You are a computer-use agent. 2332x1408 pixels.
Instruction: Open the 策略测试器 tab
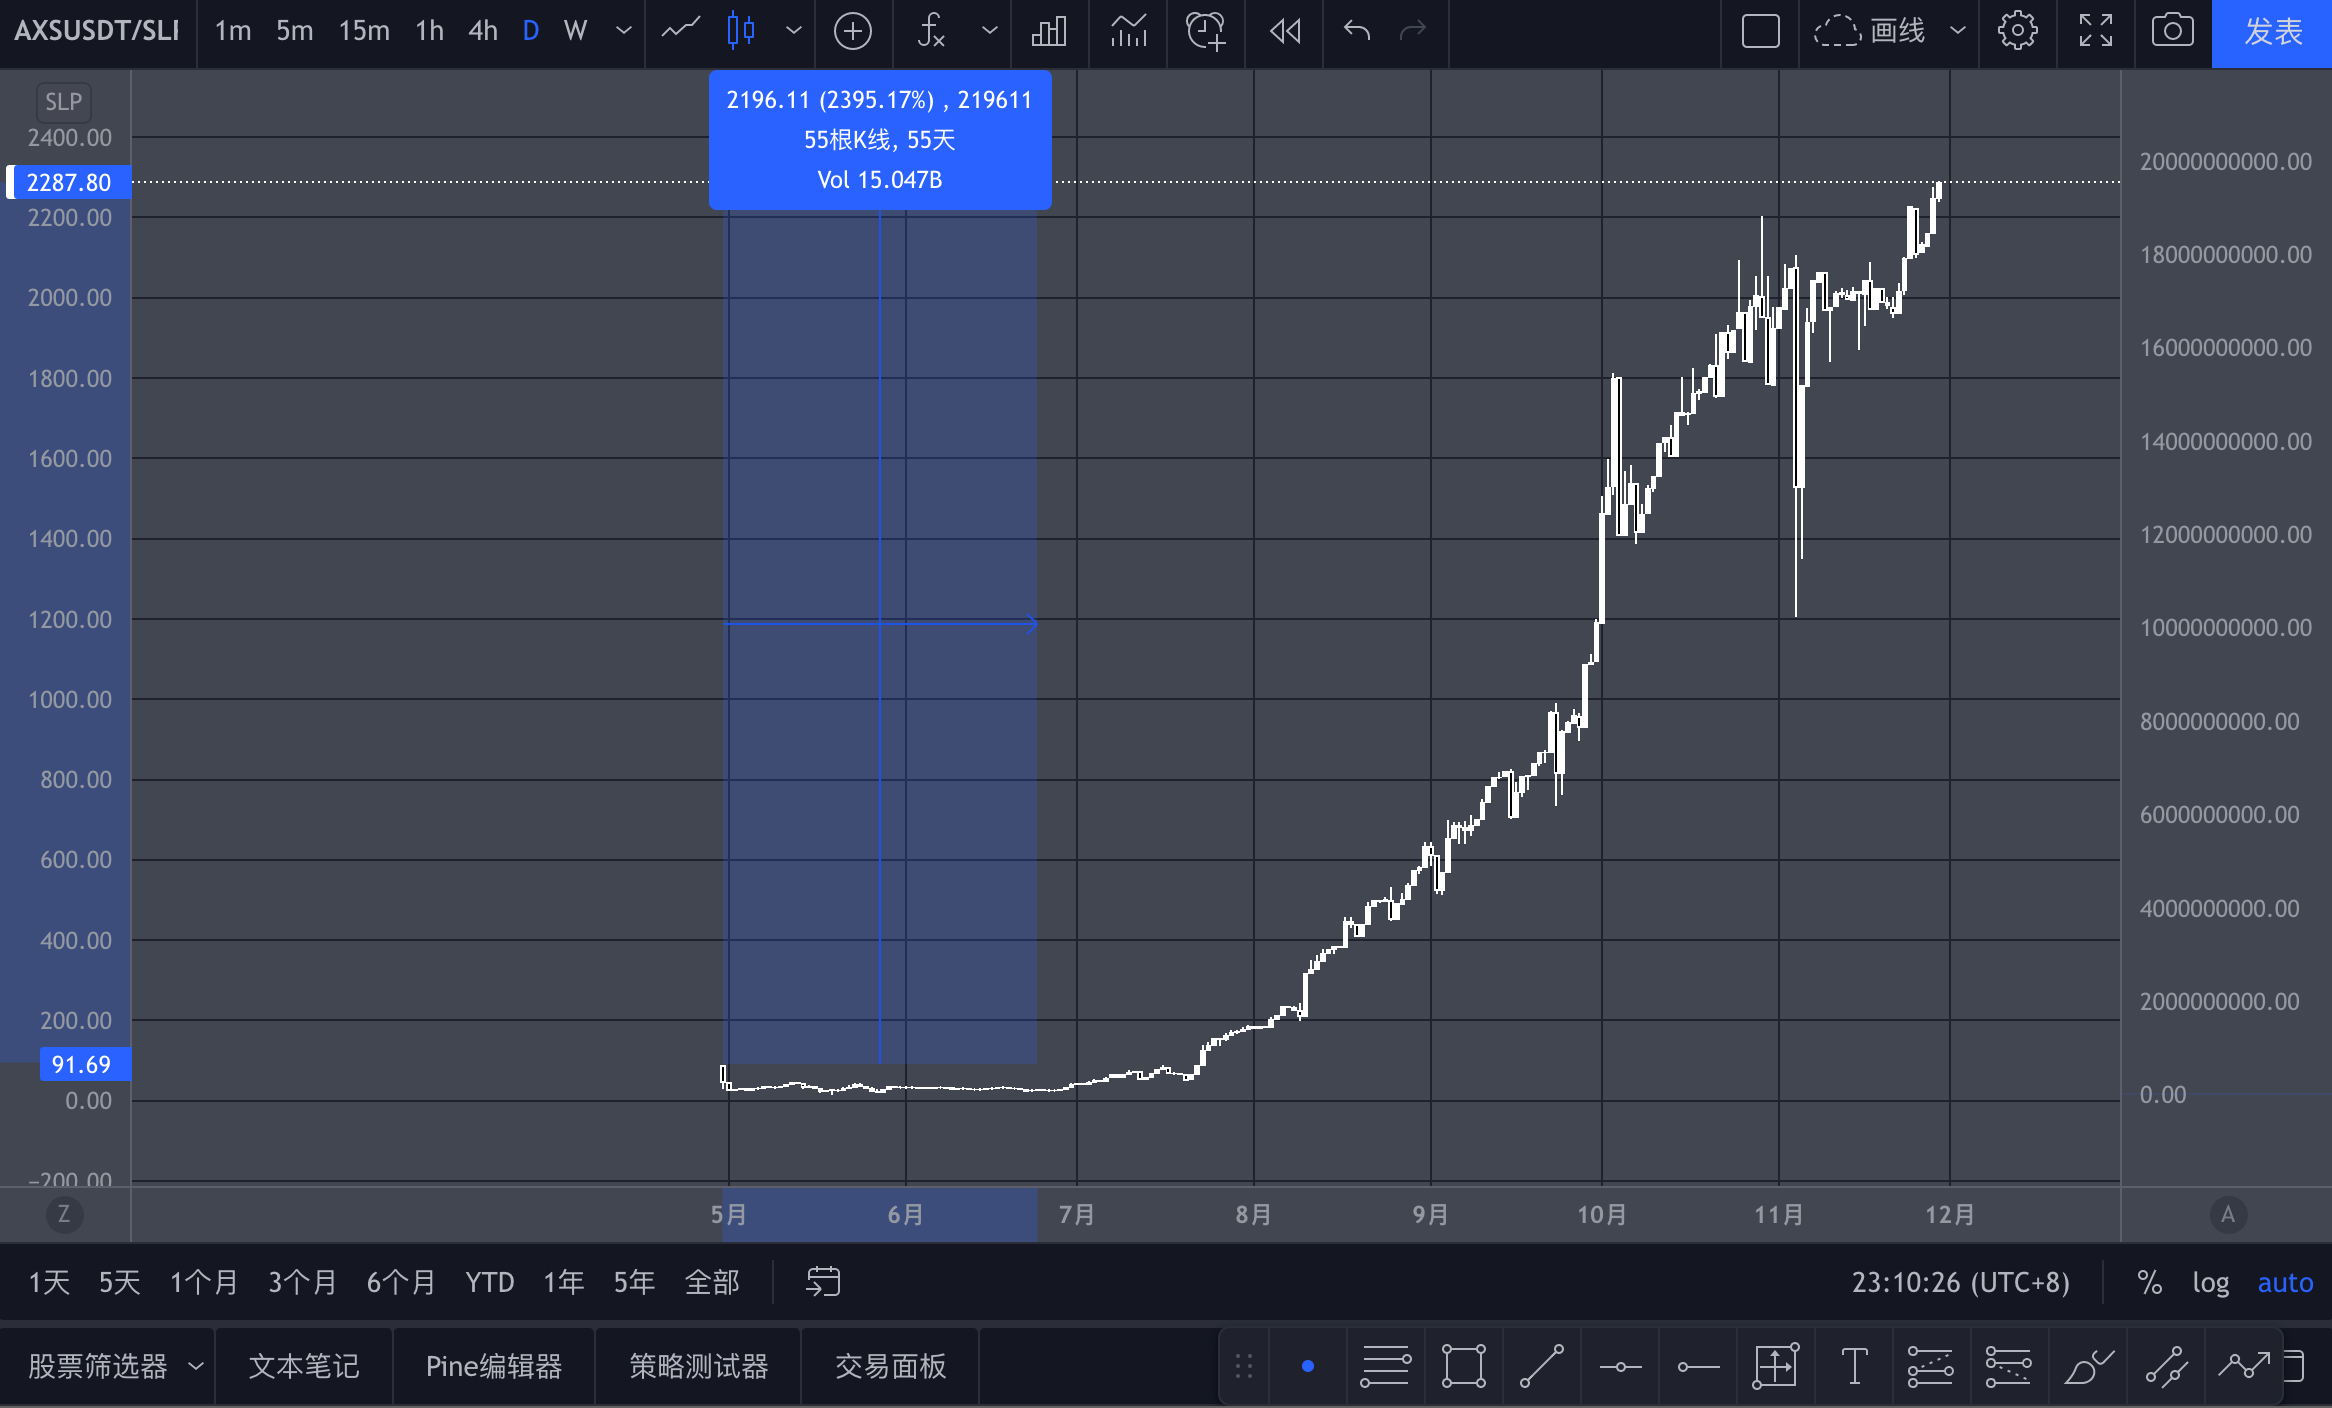(698, 1366)
